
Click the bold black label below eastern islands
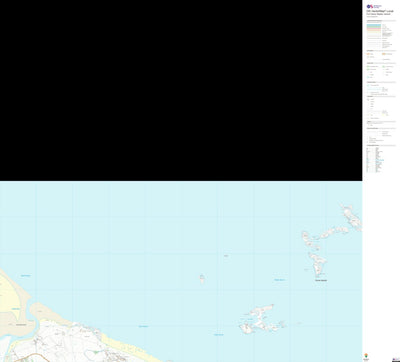(x=321, y=281)
